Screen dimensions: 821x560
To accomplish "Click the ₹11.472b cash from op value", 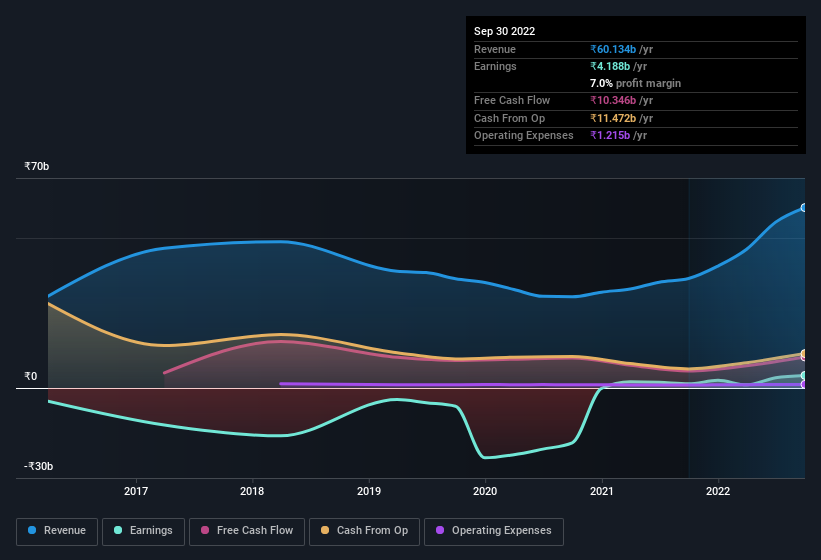I will pyautogui.click(x=613, y=118).
